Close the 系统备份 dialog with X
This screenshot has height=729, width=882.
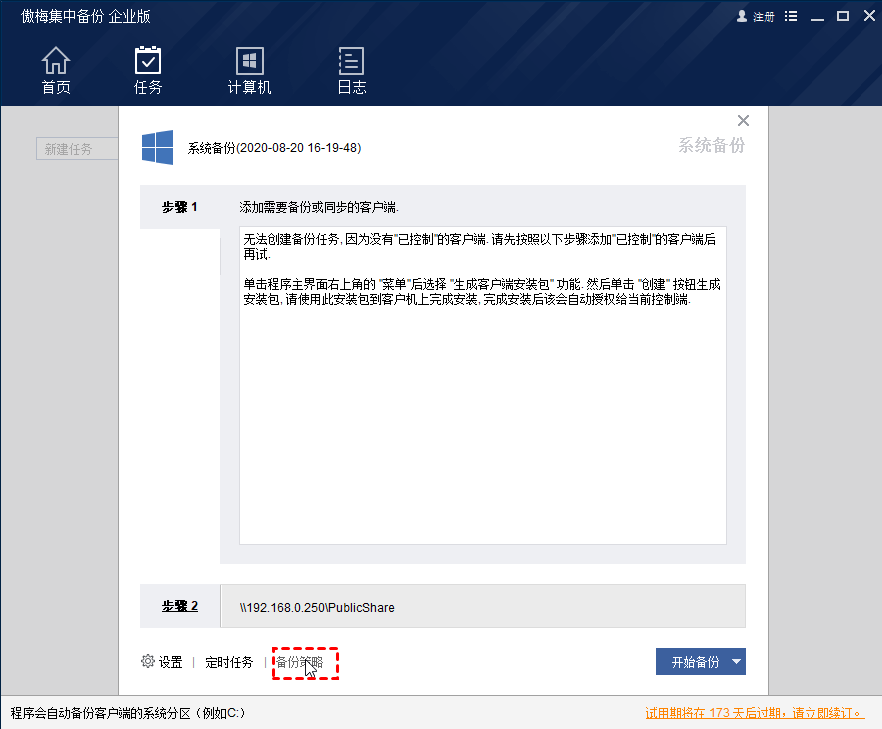click(743, 120)
